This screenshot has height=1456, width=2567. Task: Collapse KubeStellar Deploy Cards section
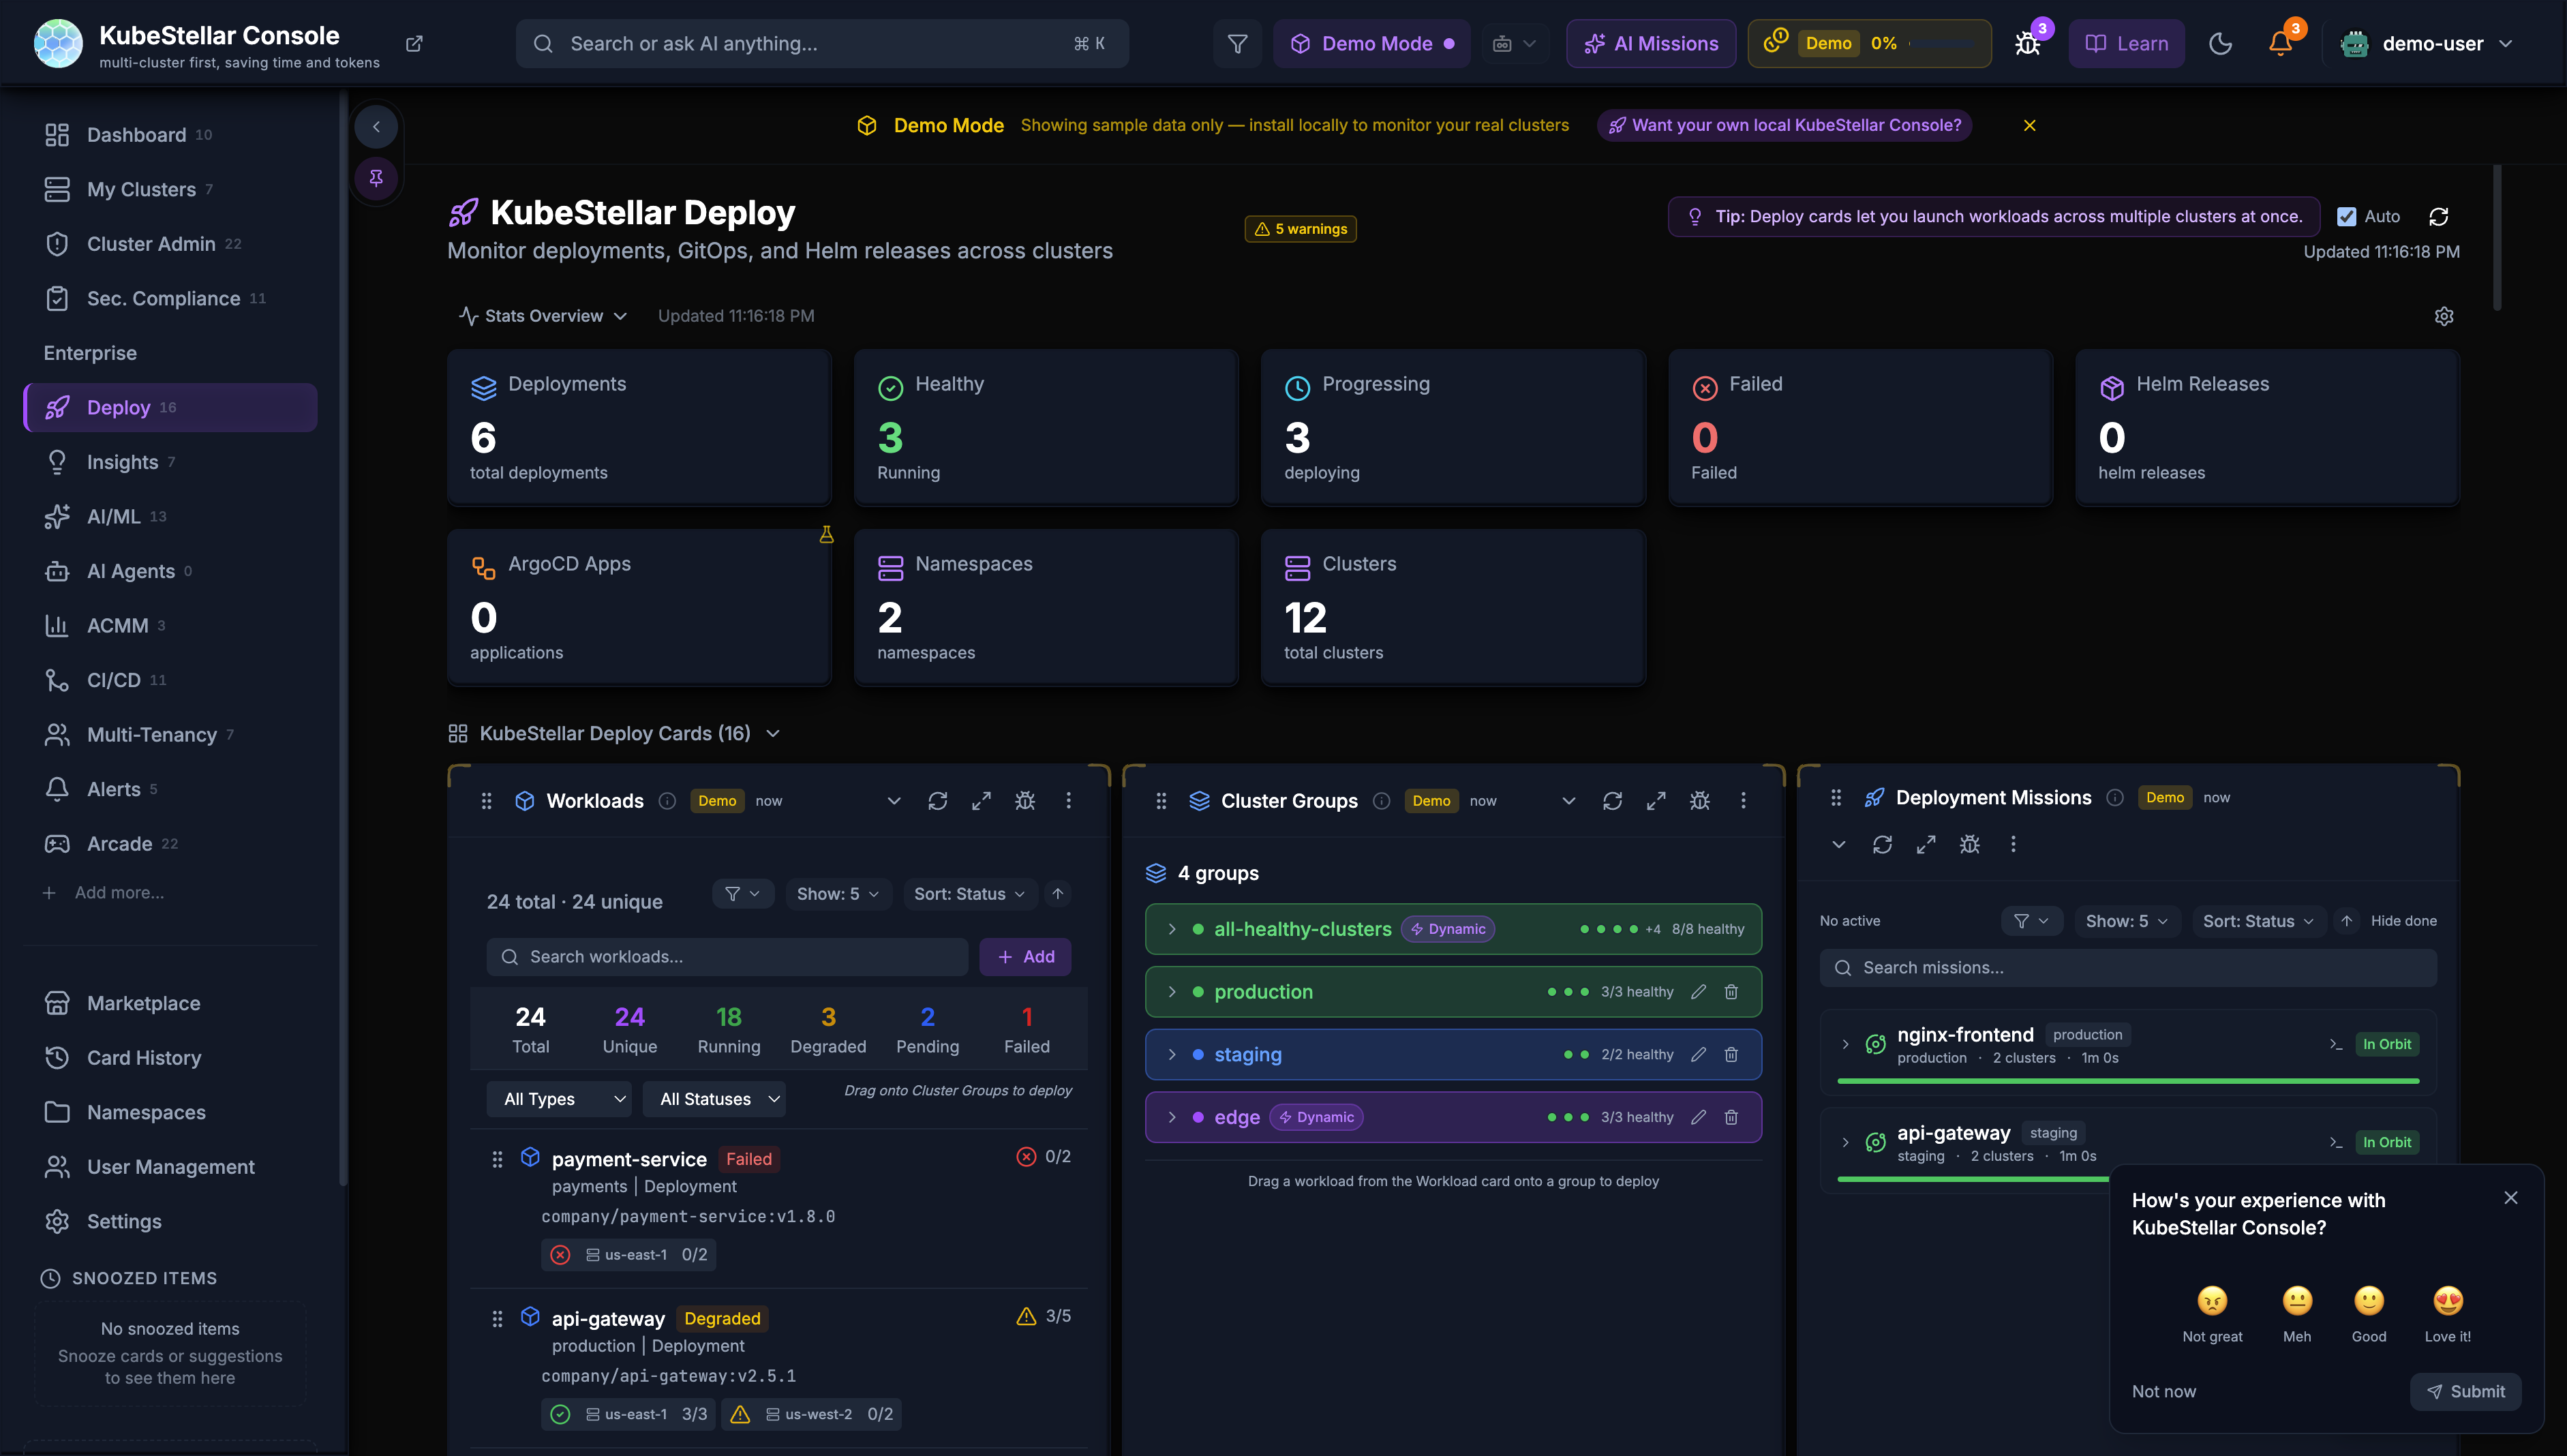tap(614, 734)
